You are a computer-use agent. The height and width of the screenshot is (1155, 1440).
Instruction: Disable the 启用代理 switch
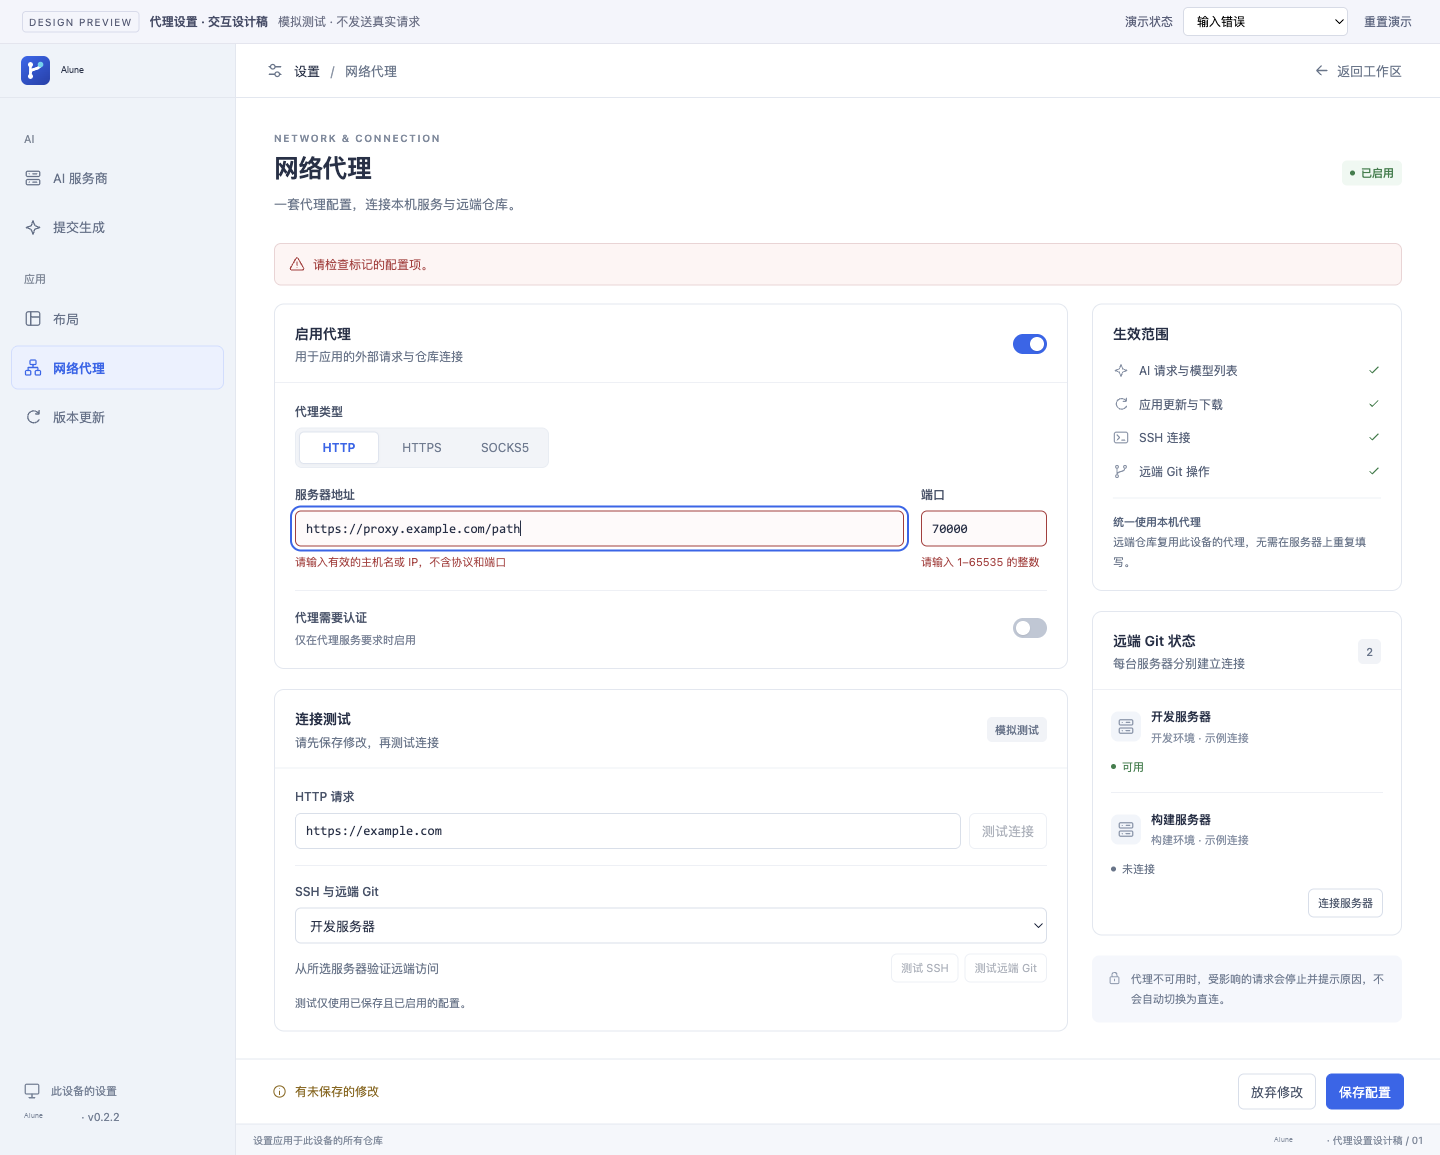pyautogui.click(x=1030, y=344)
